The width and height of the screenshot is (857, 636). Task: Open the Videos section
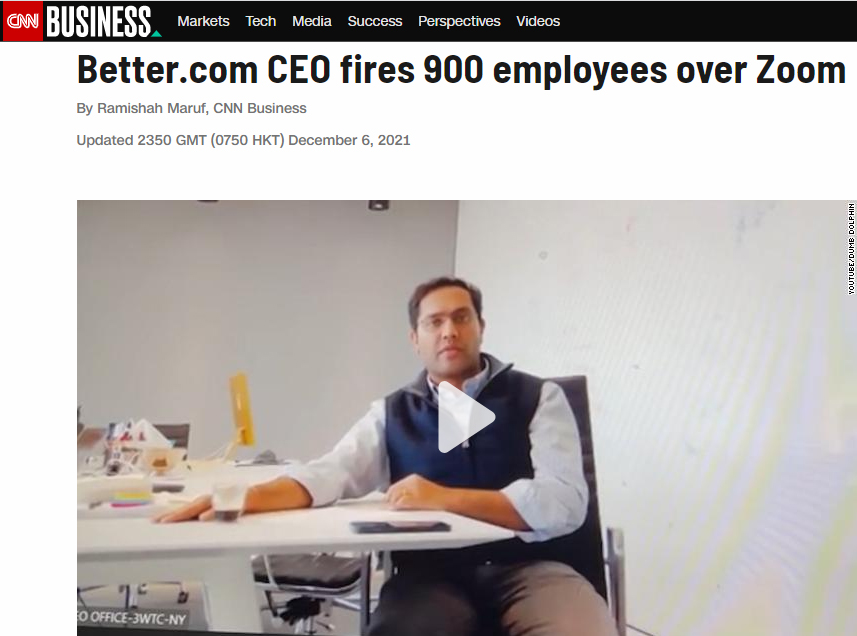pyautogui.click(x=538, y=21)
